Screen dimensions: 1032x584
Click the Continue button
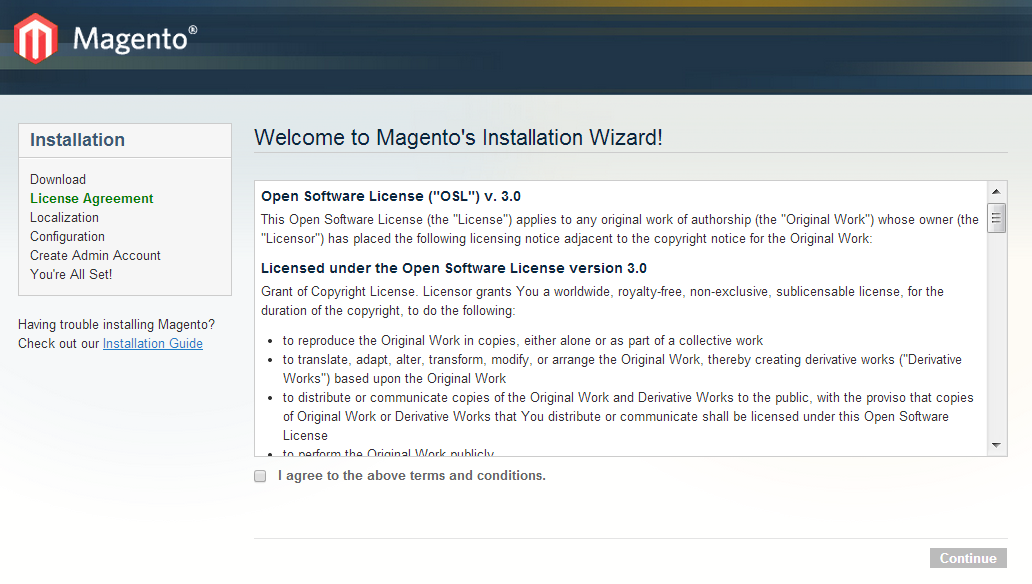click(x=968, y=558)
